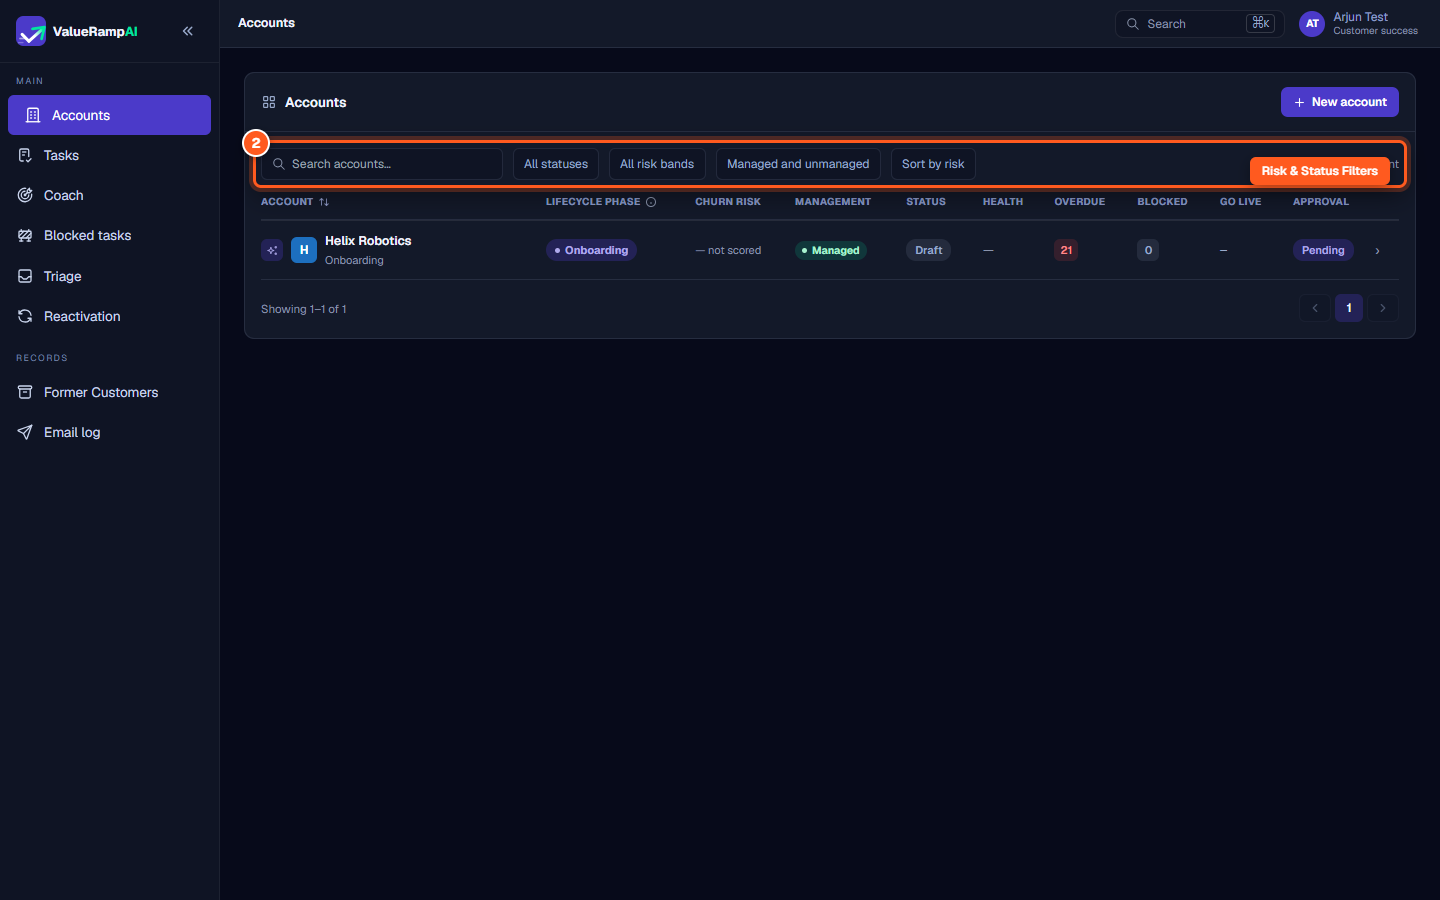Click the Blocked tasks icon

click(x=25, y=235)
